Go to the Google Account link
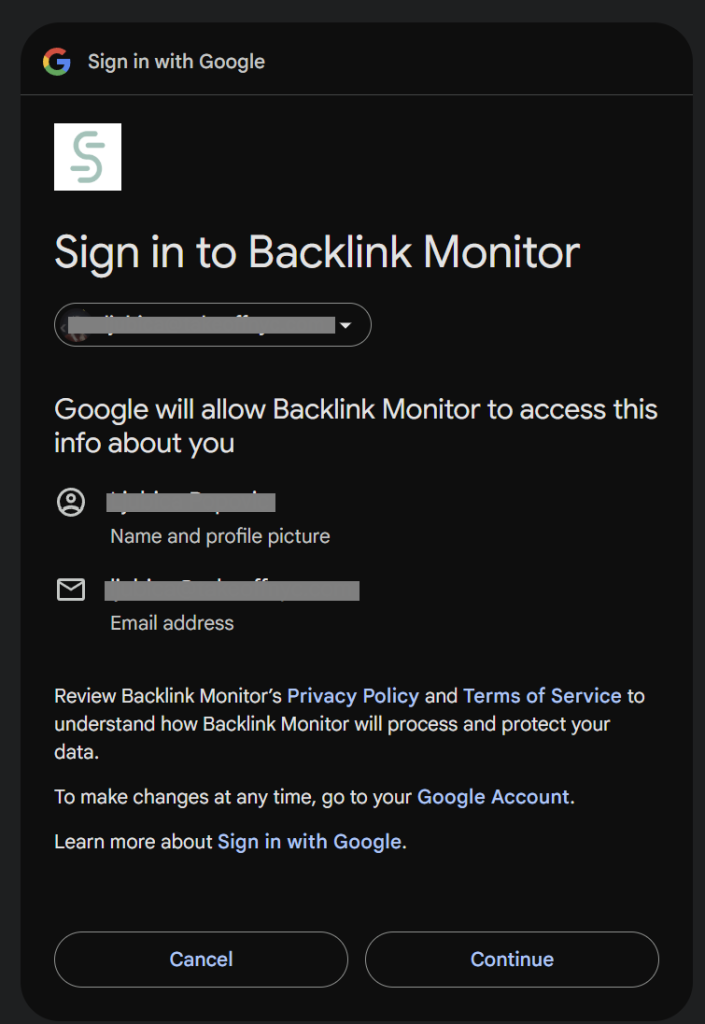This screenshot has height=1024, width=705. point(493,797)
